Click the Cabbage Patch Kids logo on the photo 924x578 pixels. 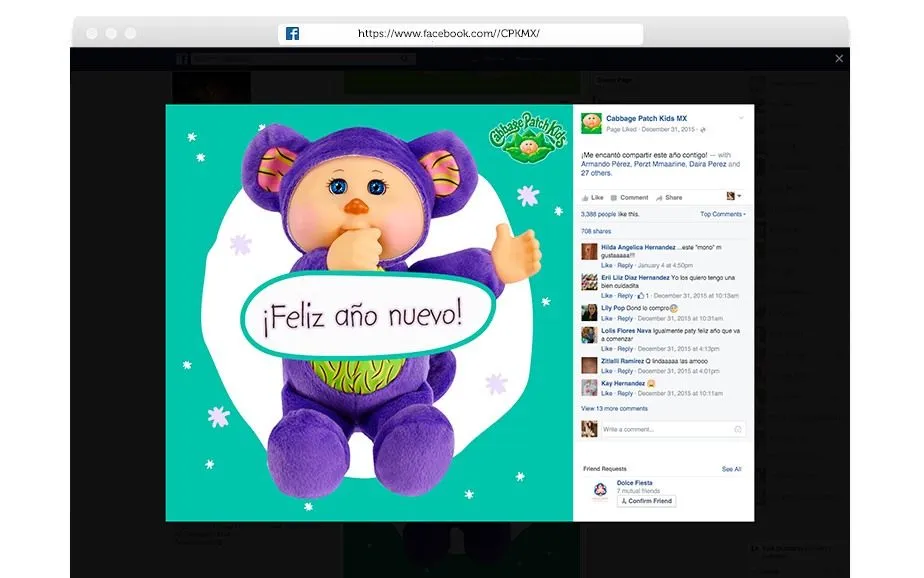pos(528,138)
